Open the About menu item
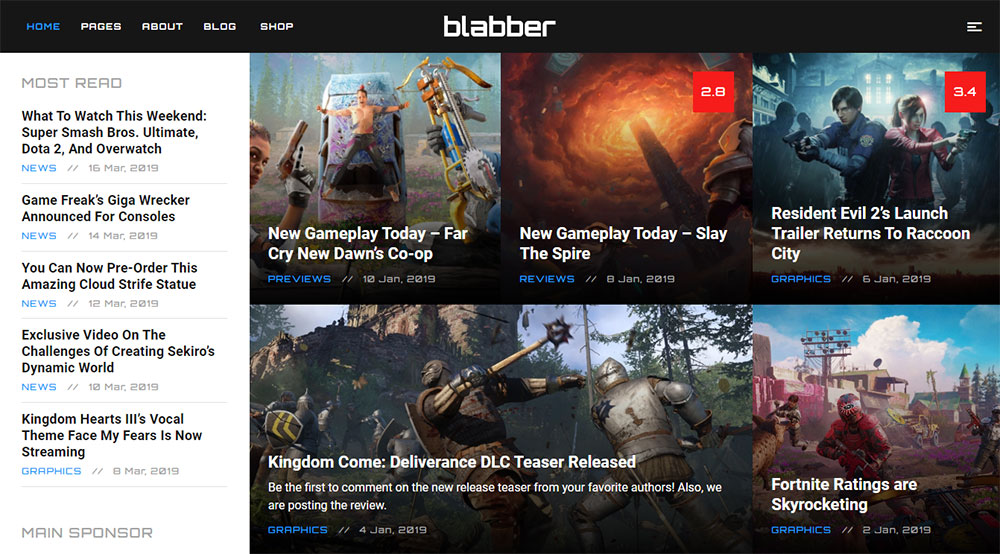Viewport: 1000px width, 554px height. [x=162, y=27]
